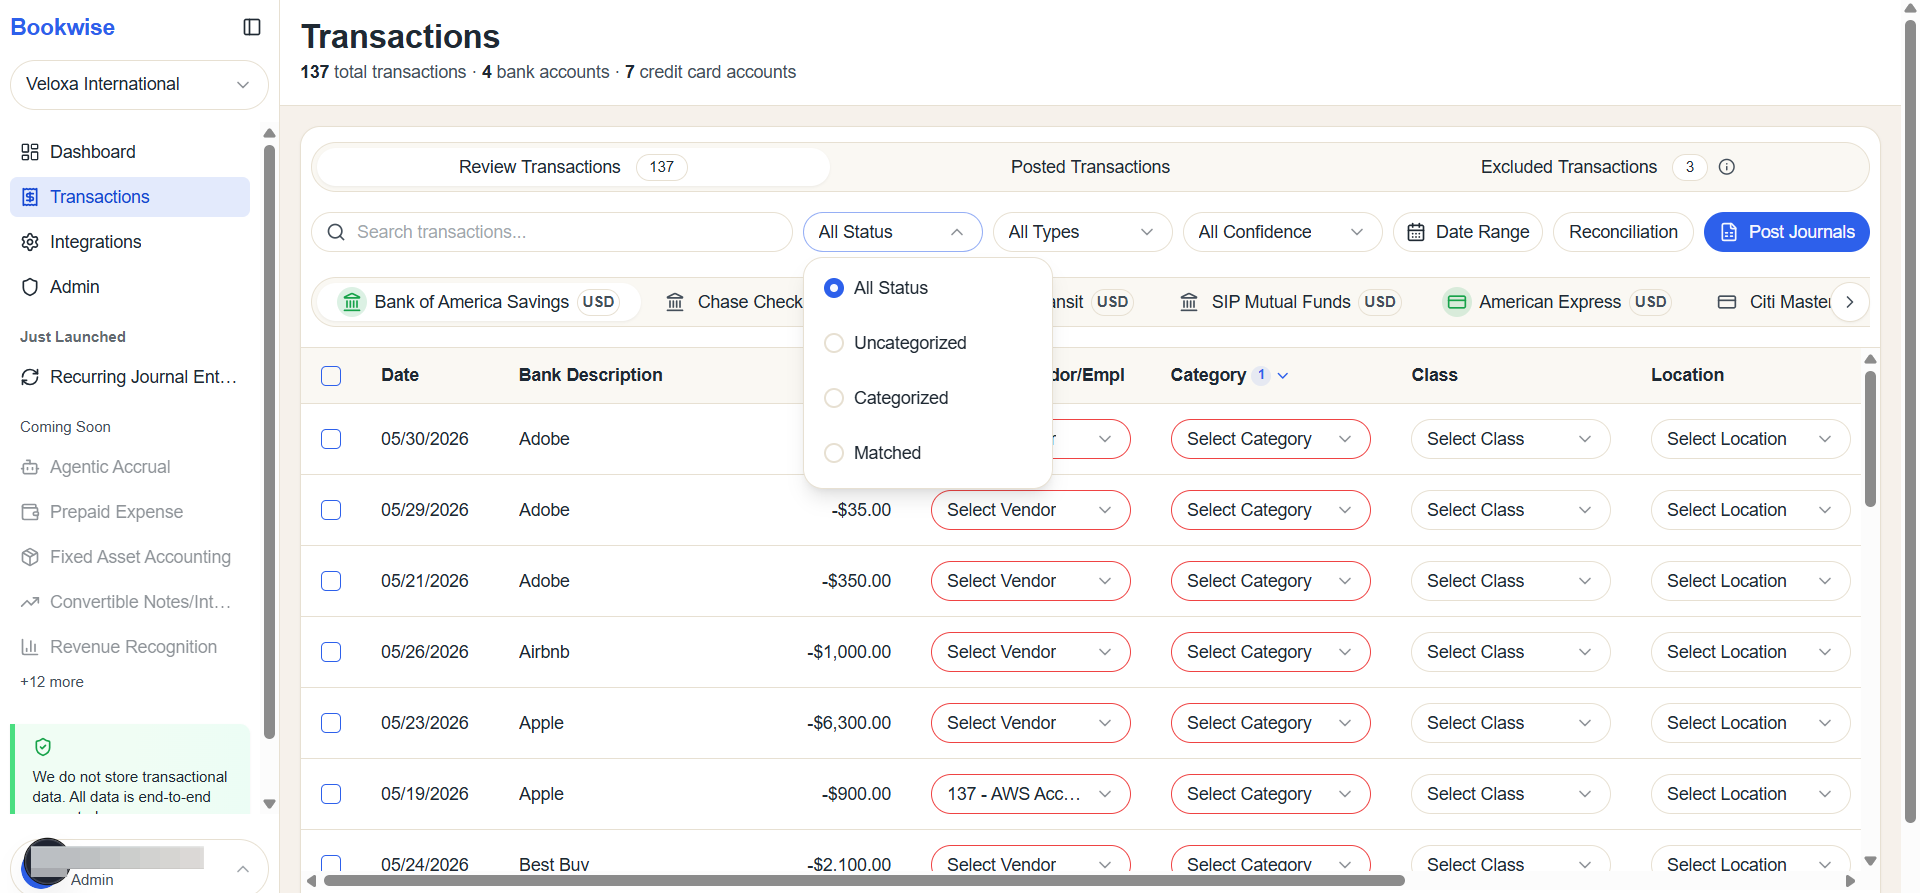Open Dashboard in the sidebar
This screenshot has width=1920, height=893.
[x=130, y=152]
